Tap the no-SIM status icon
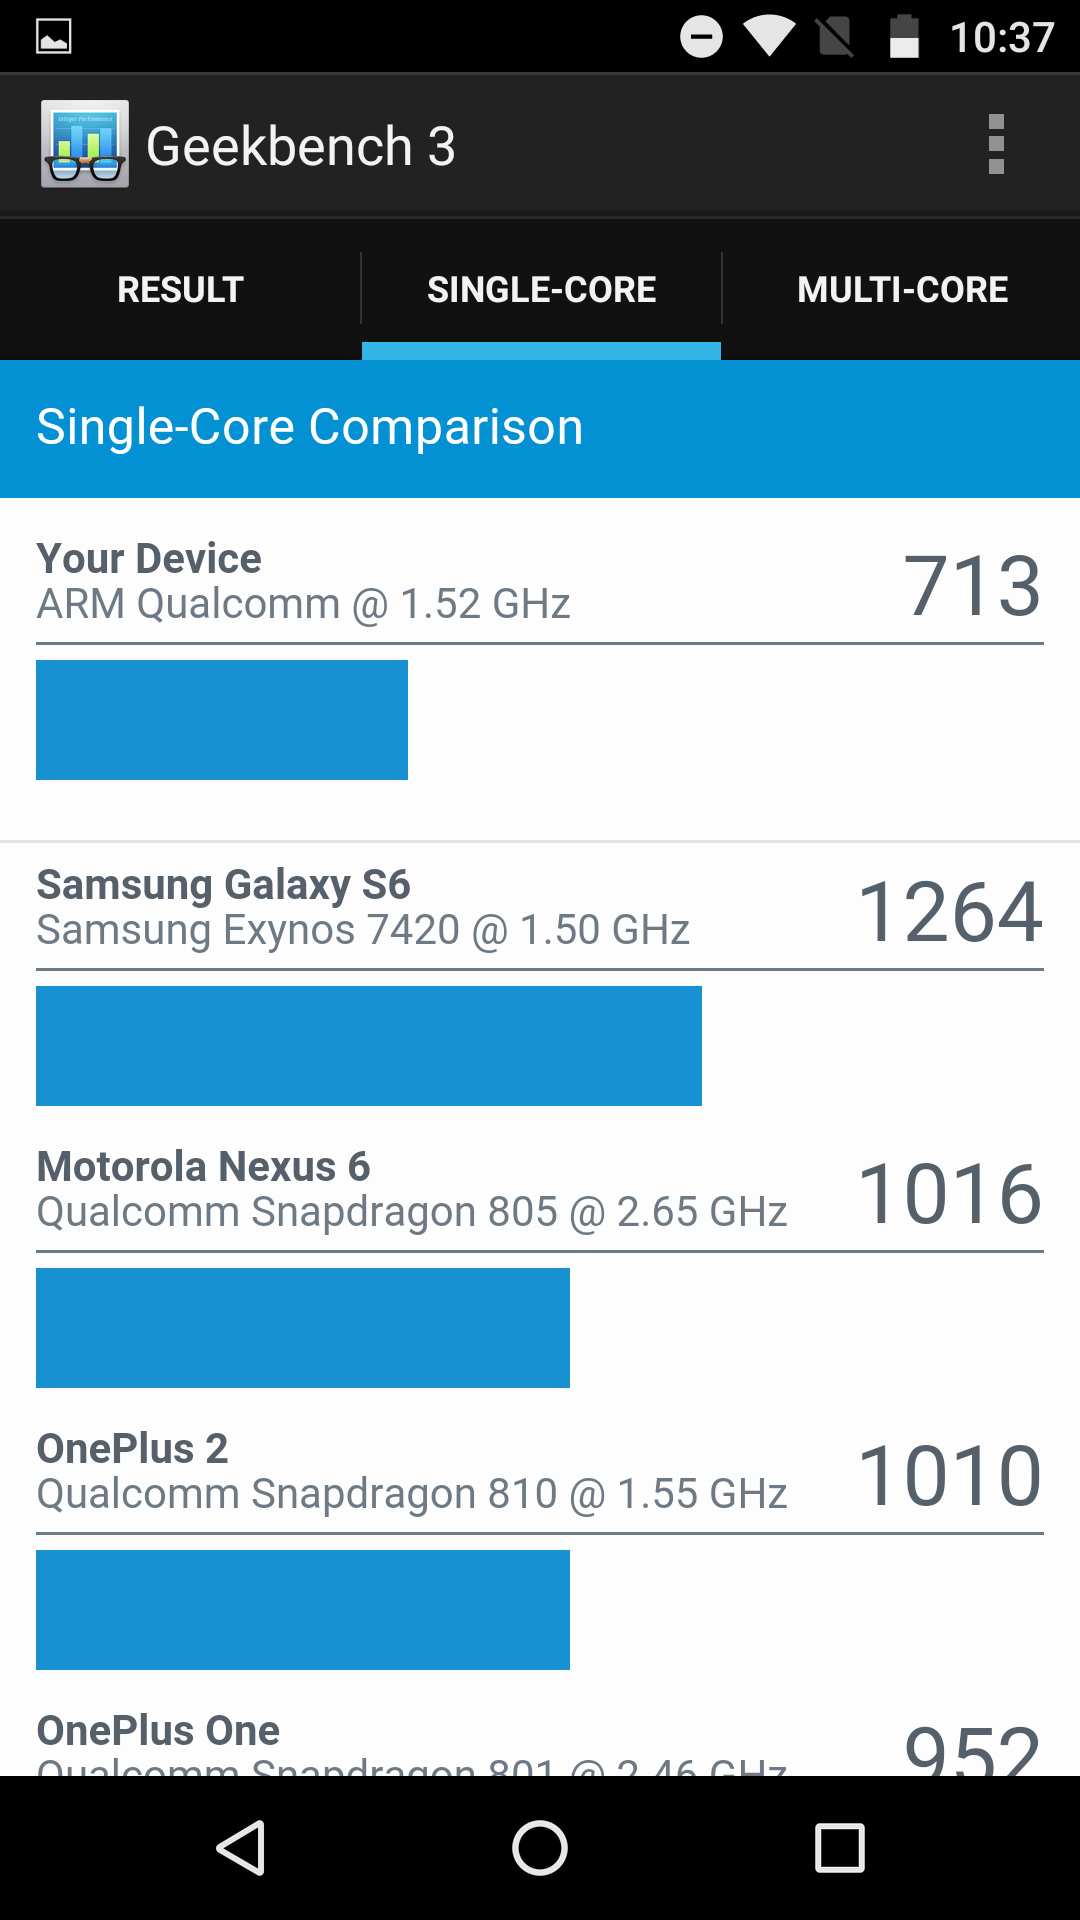The image size is (1080, 1920). click(835, 37)
